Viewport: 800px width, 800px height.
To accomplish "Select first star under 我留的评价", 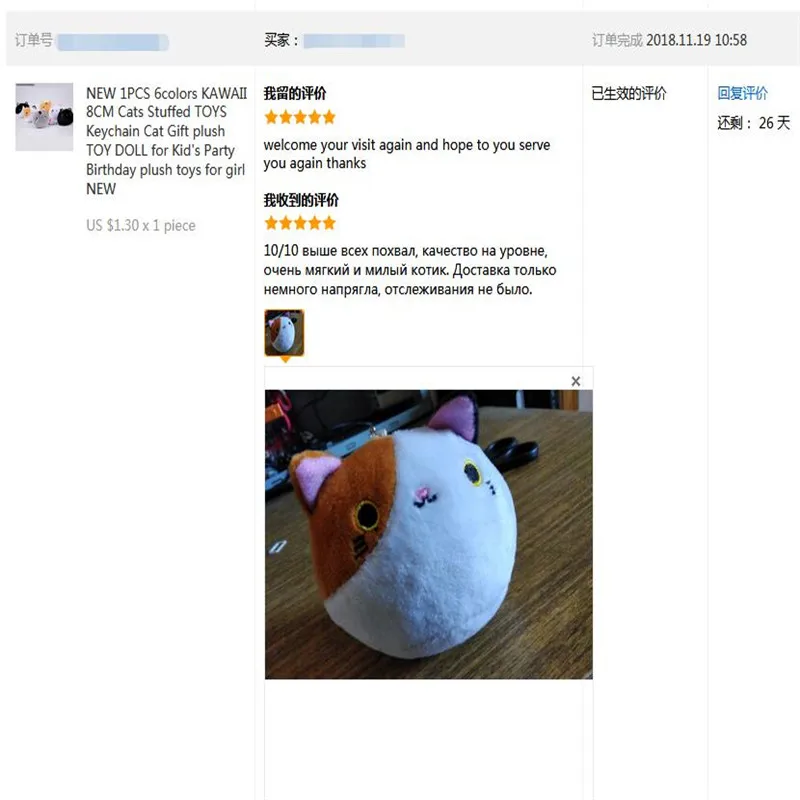I will tap(271, 117).
